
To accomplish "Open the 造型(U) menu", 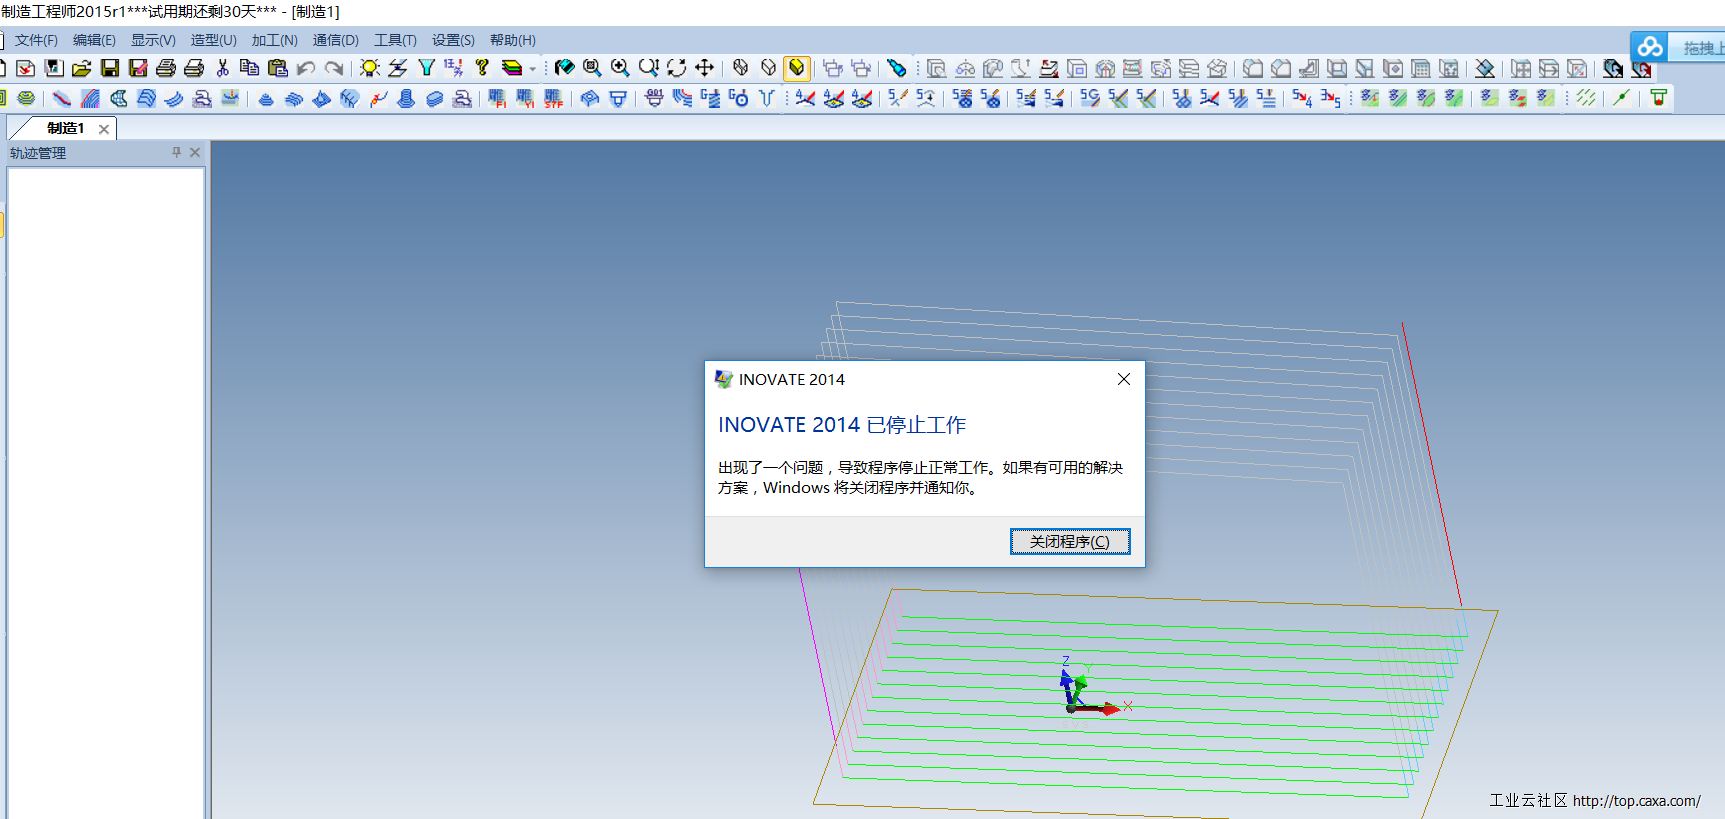I will pos(214,40).
